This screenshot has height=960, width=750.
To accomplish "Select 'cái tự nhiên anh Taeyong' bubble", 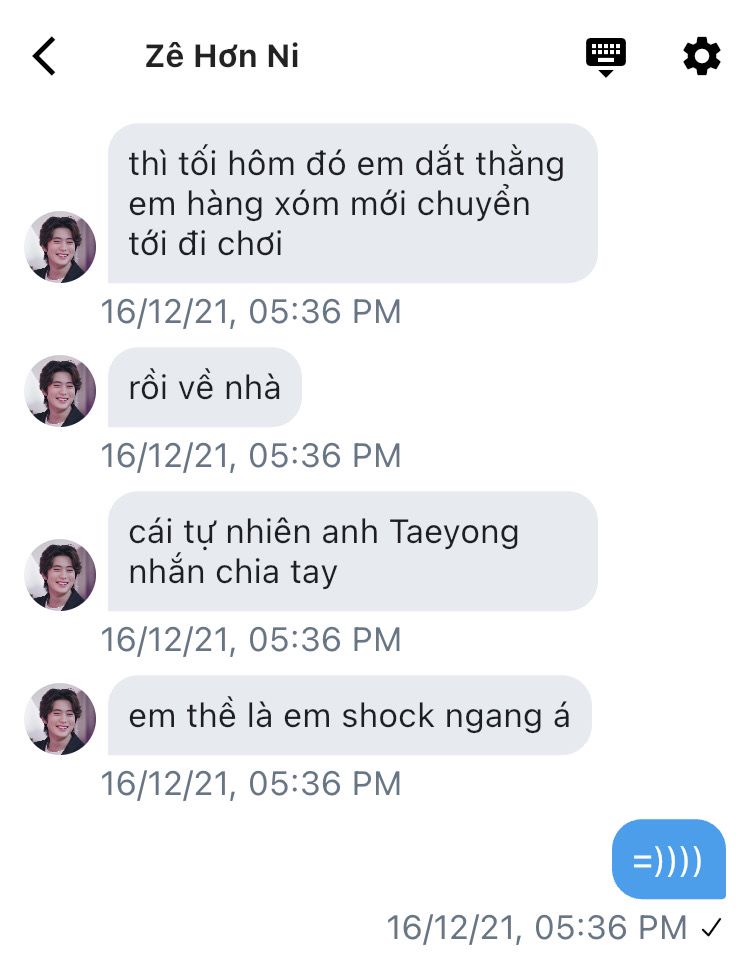I will [353, 551].
